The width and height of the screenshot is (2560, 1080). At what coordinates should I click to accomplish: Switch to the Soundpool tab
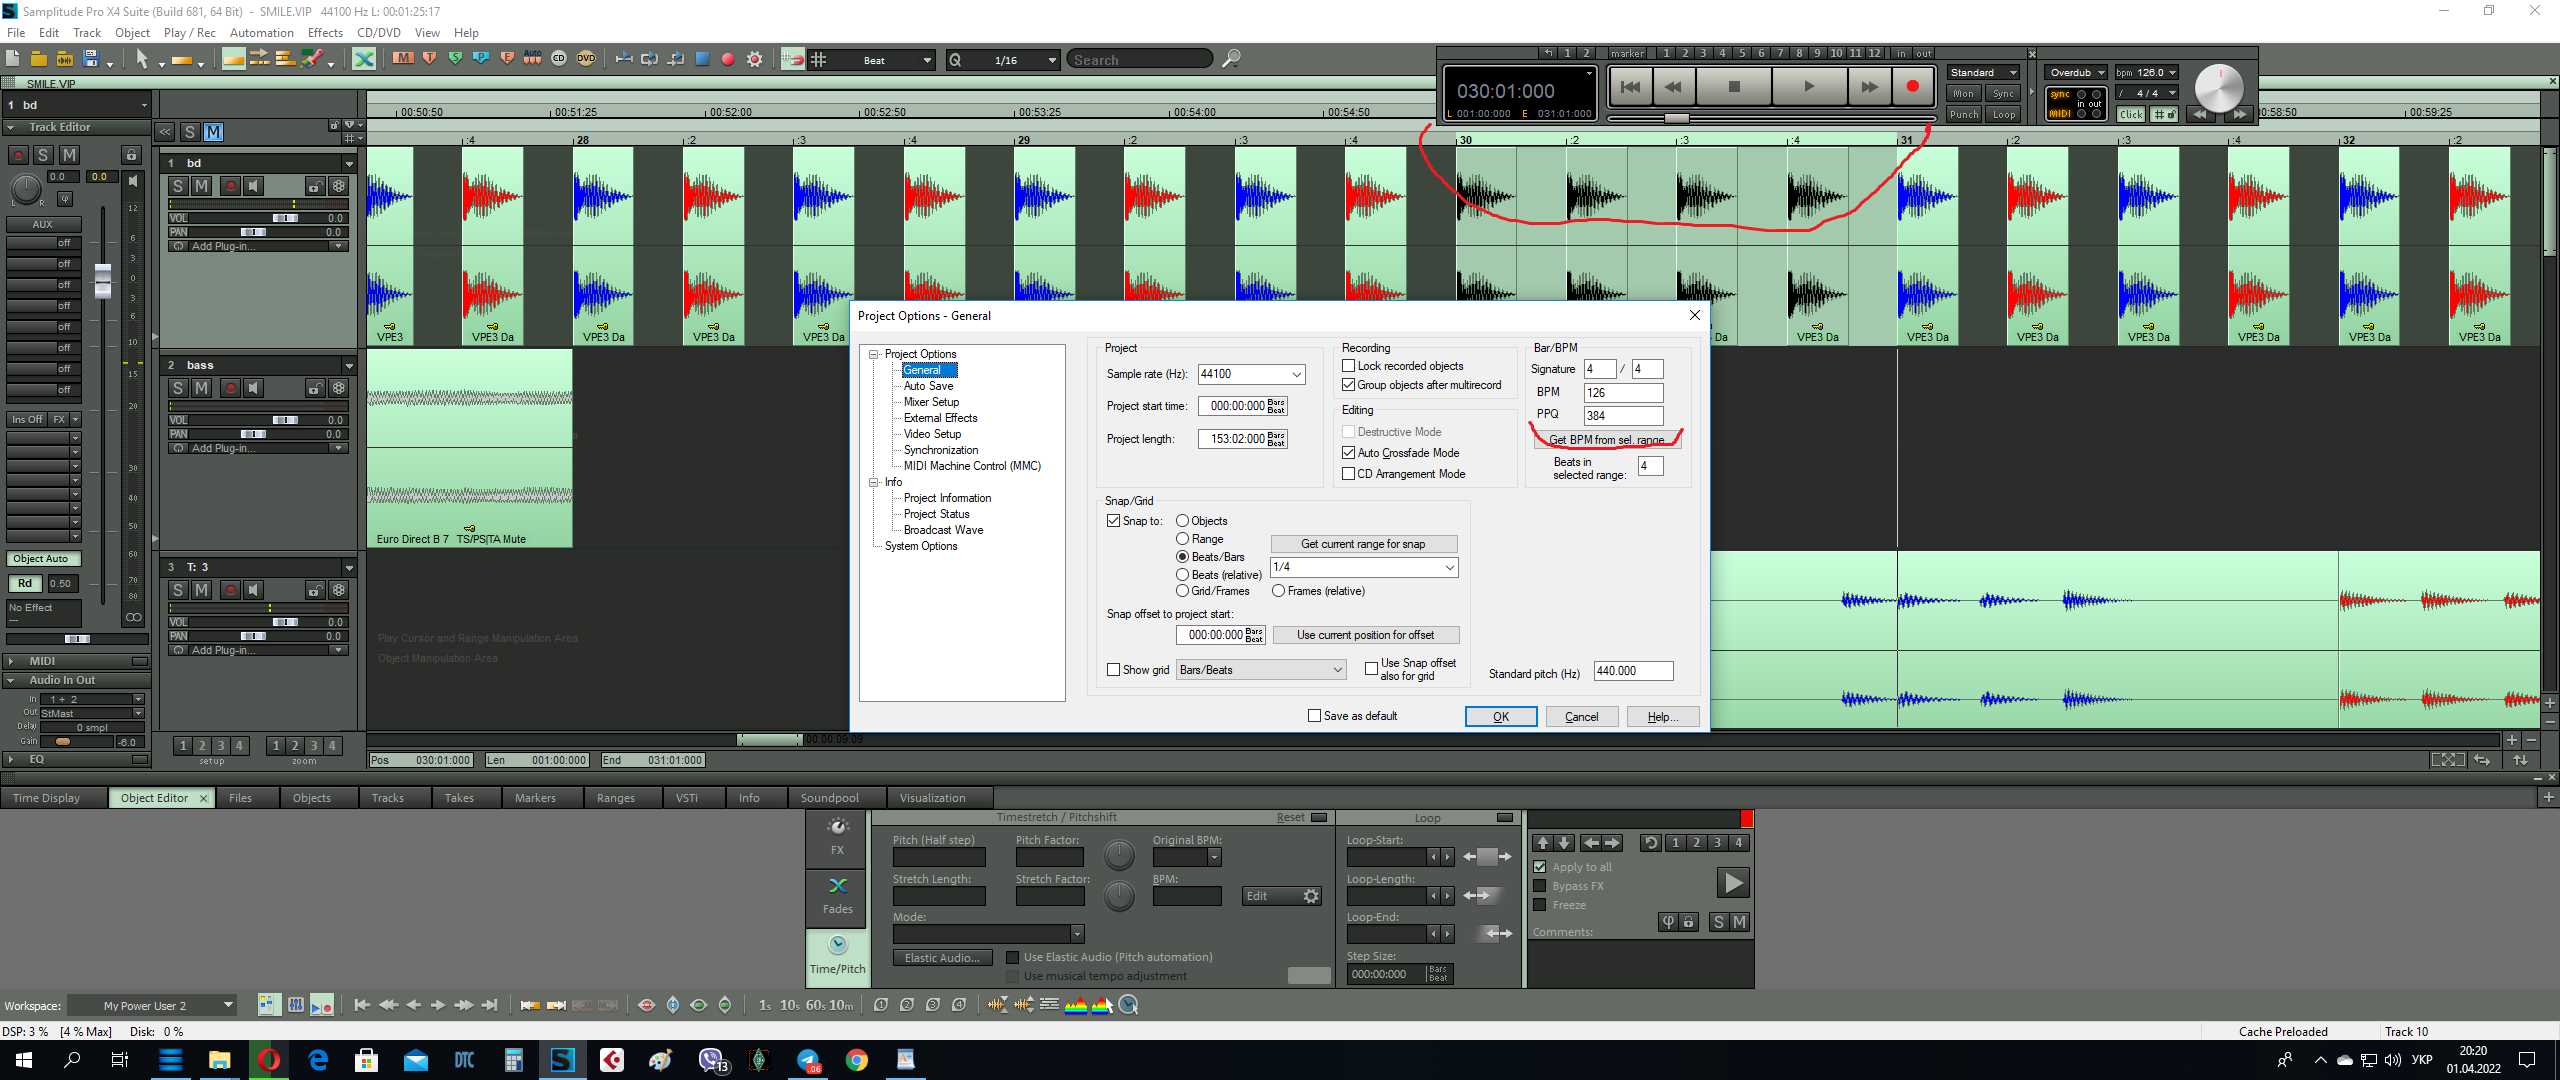tap(830, 798)
